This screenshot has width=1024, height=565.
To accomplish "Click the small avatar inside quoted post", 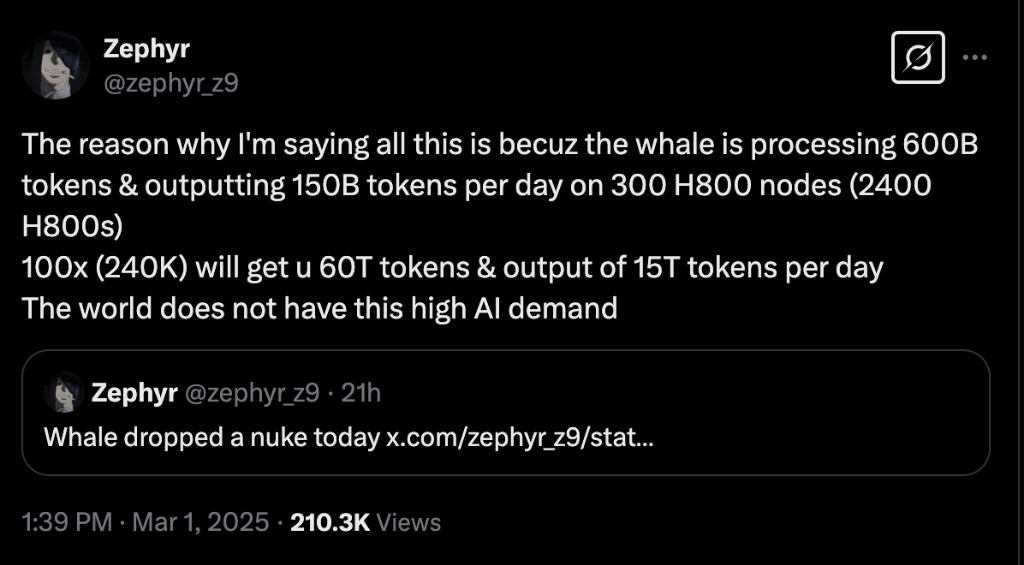I will (62, 393).
